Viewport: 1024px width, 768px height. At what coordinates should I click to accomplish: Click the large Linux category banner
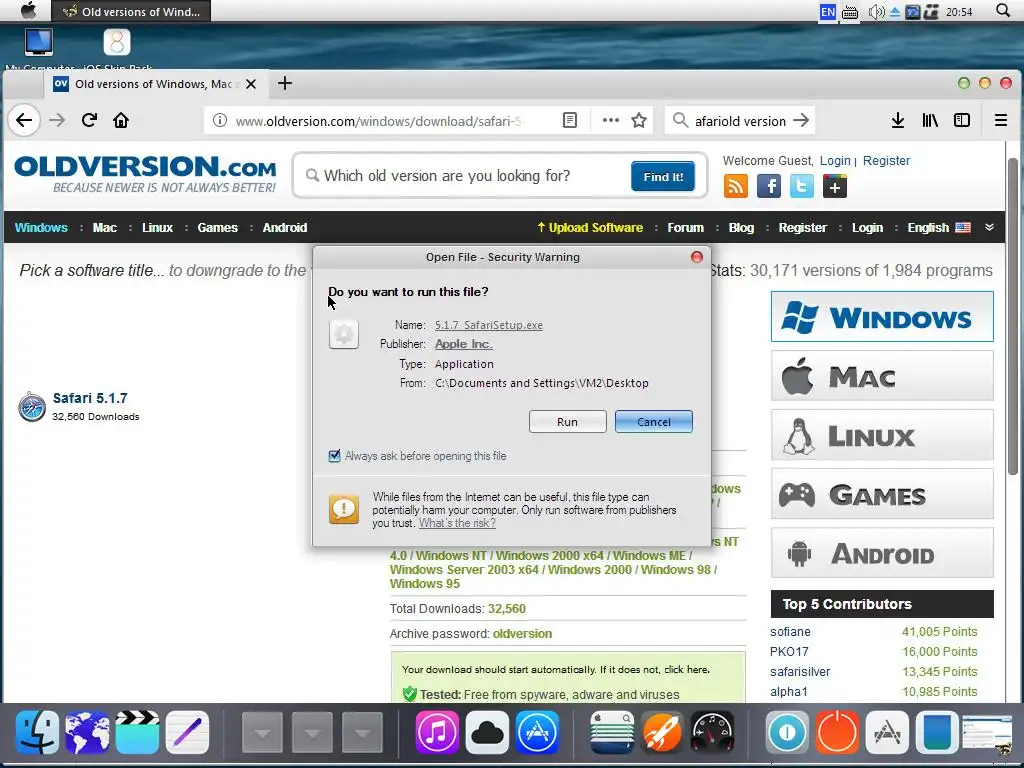click(882, 435)
